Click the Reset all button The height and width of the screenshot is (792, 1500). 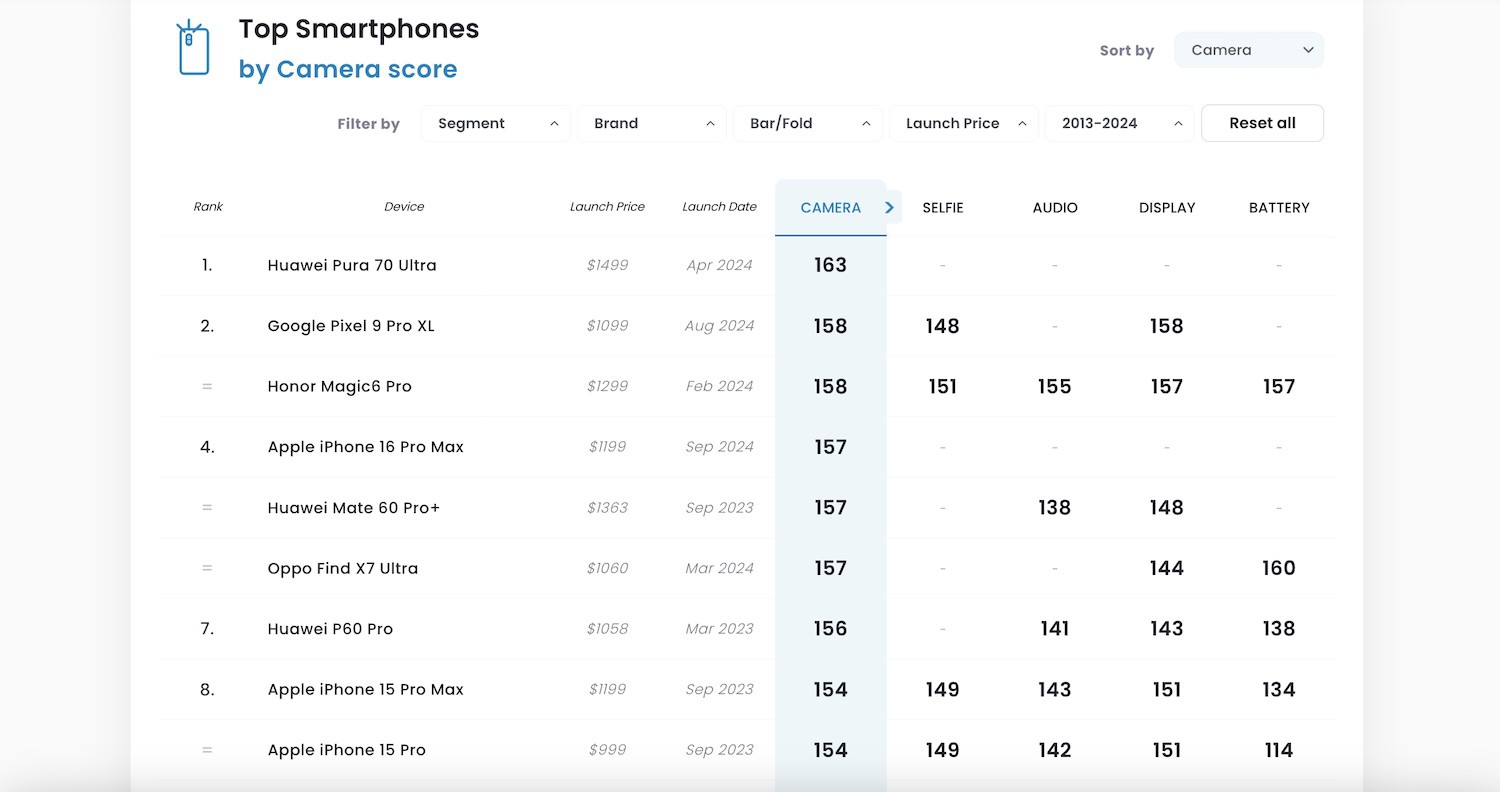point(1262,123)
